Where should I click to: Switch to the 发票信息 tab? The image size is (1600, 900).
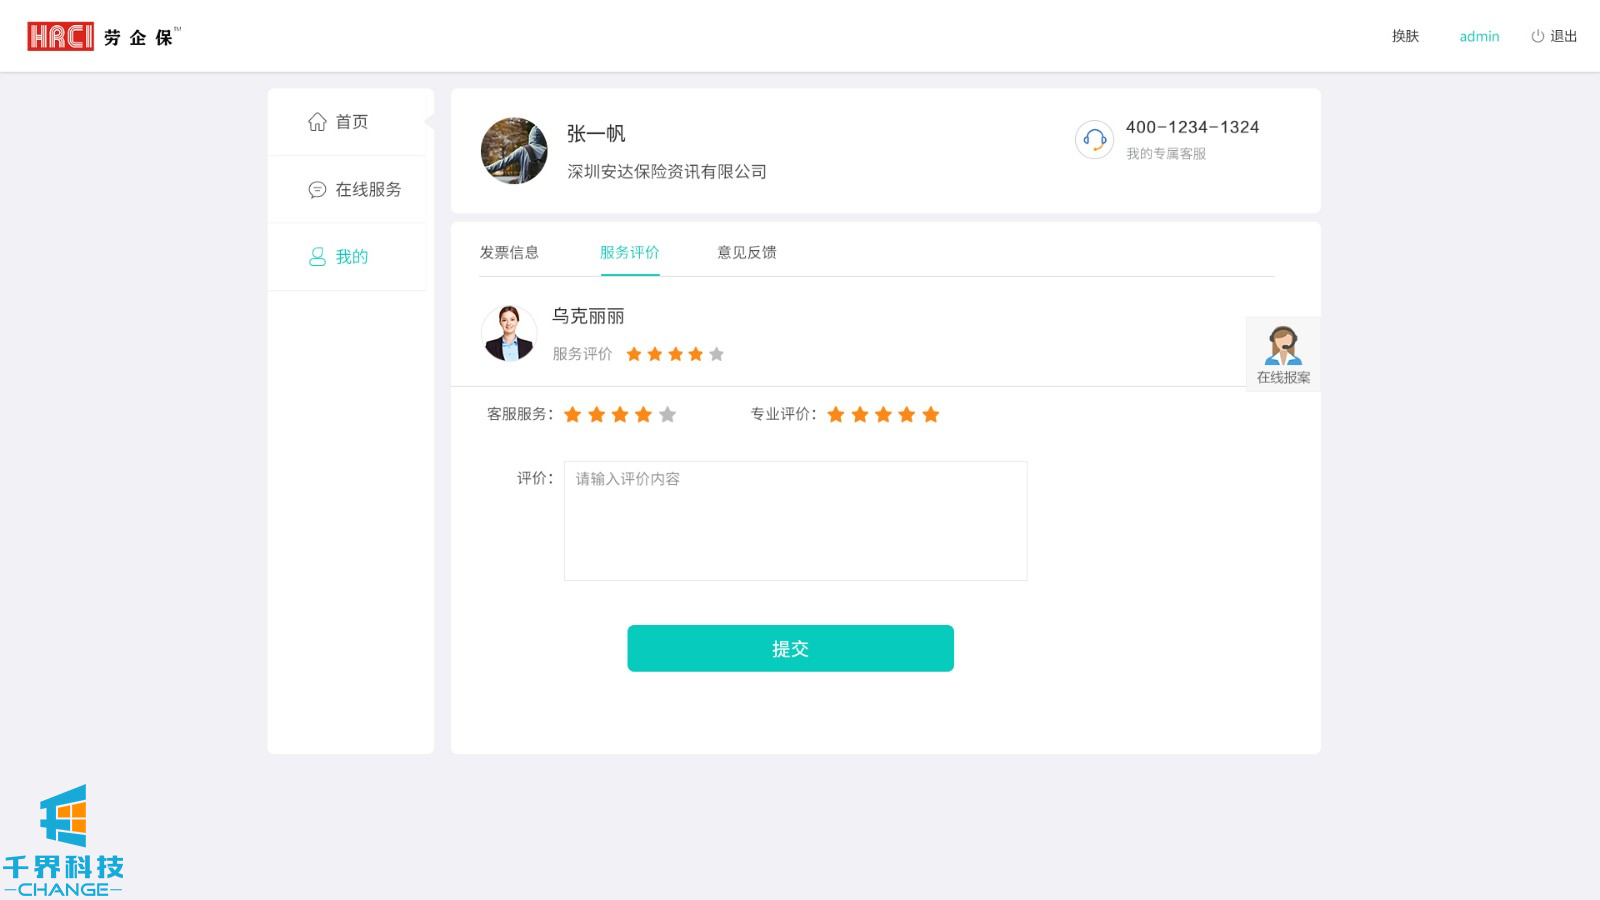(x=509, y=253)
